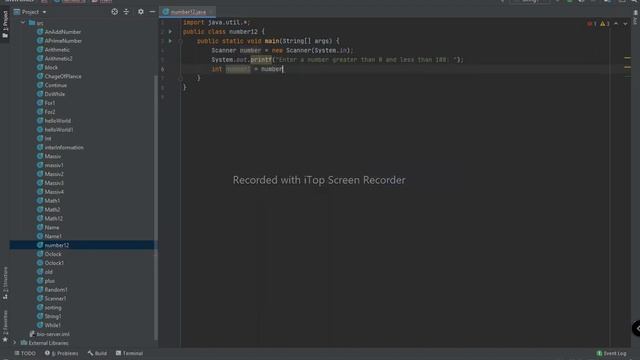
Task: Select While1 class in tree
Action: point(49,325)
